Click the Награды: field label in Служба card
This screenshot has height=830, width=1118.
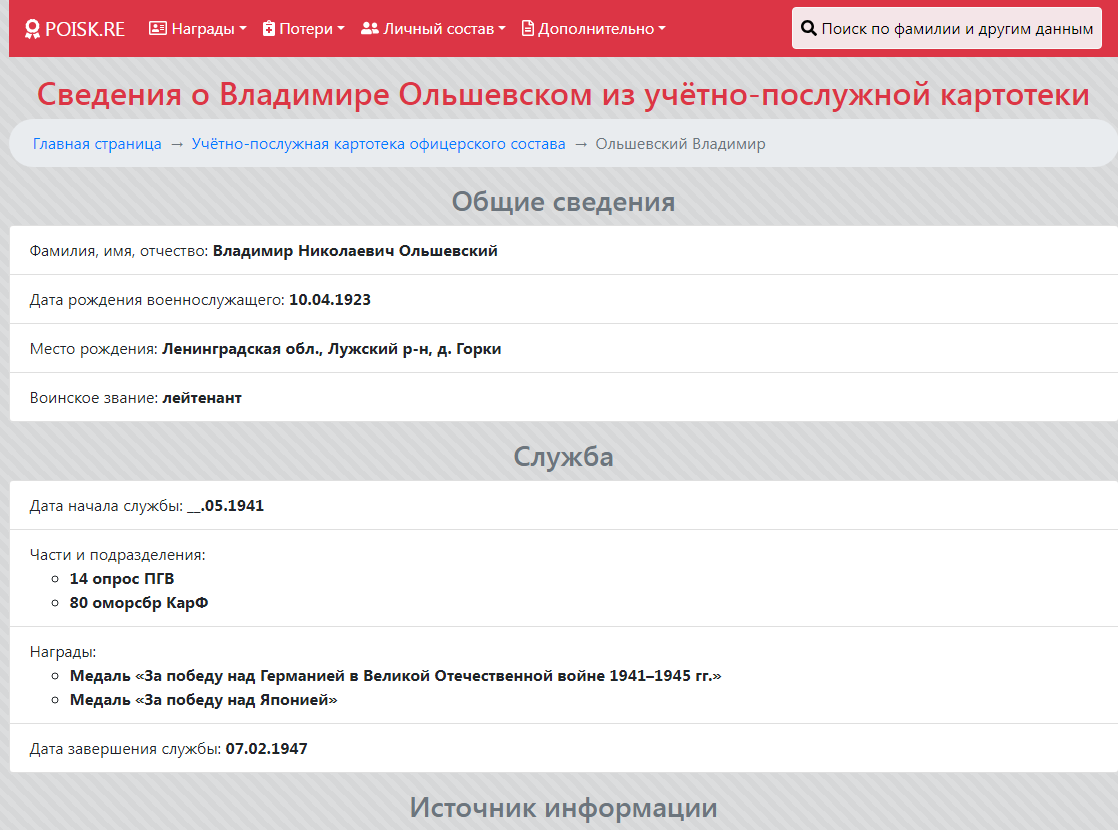tap(63, 652)
